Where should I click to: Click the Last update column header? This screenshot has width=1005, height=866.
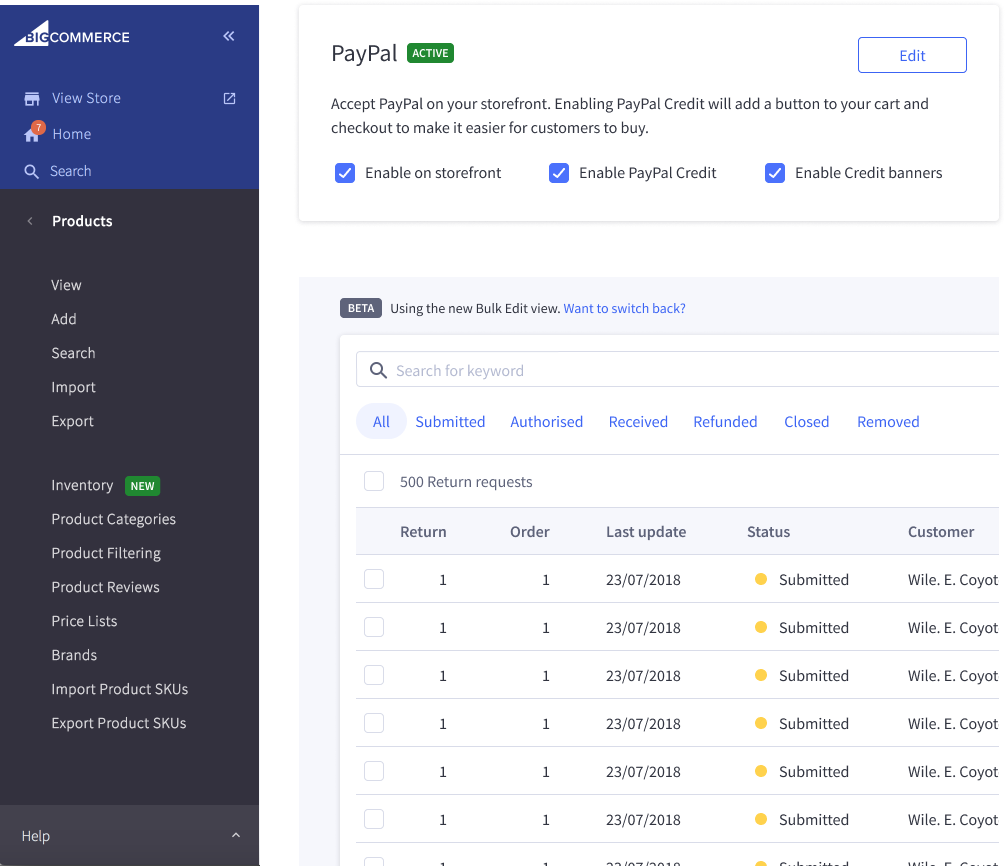[x=646, y=532]
